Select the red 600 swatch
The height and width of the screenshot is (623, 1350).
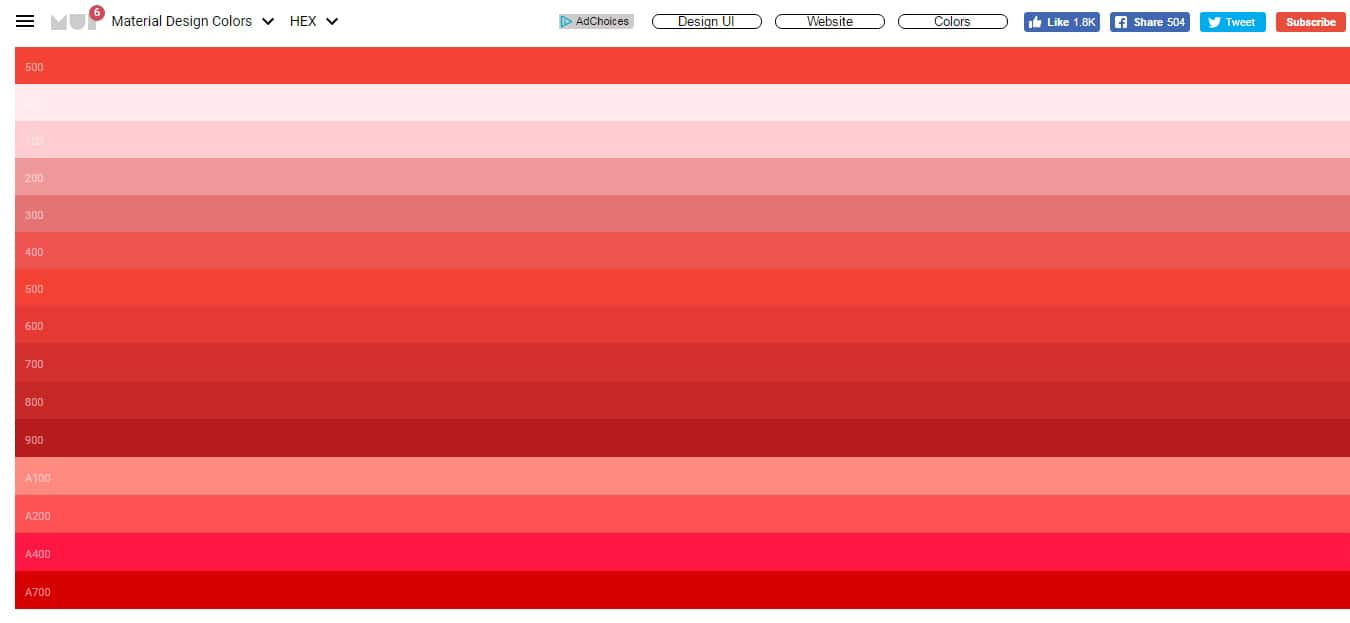(x=682, y=324)
